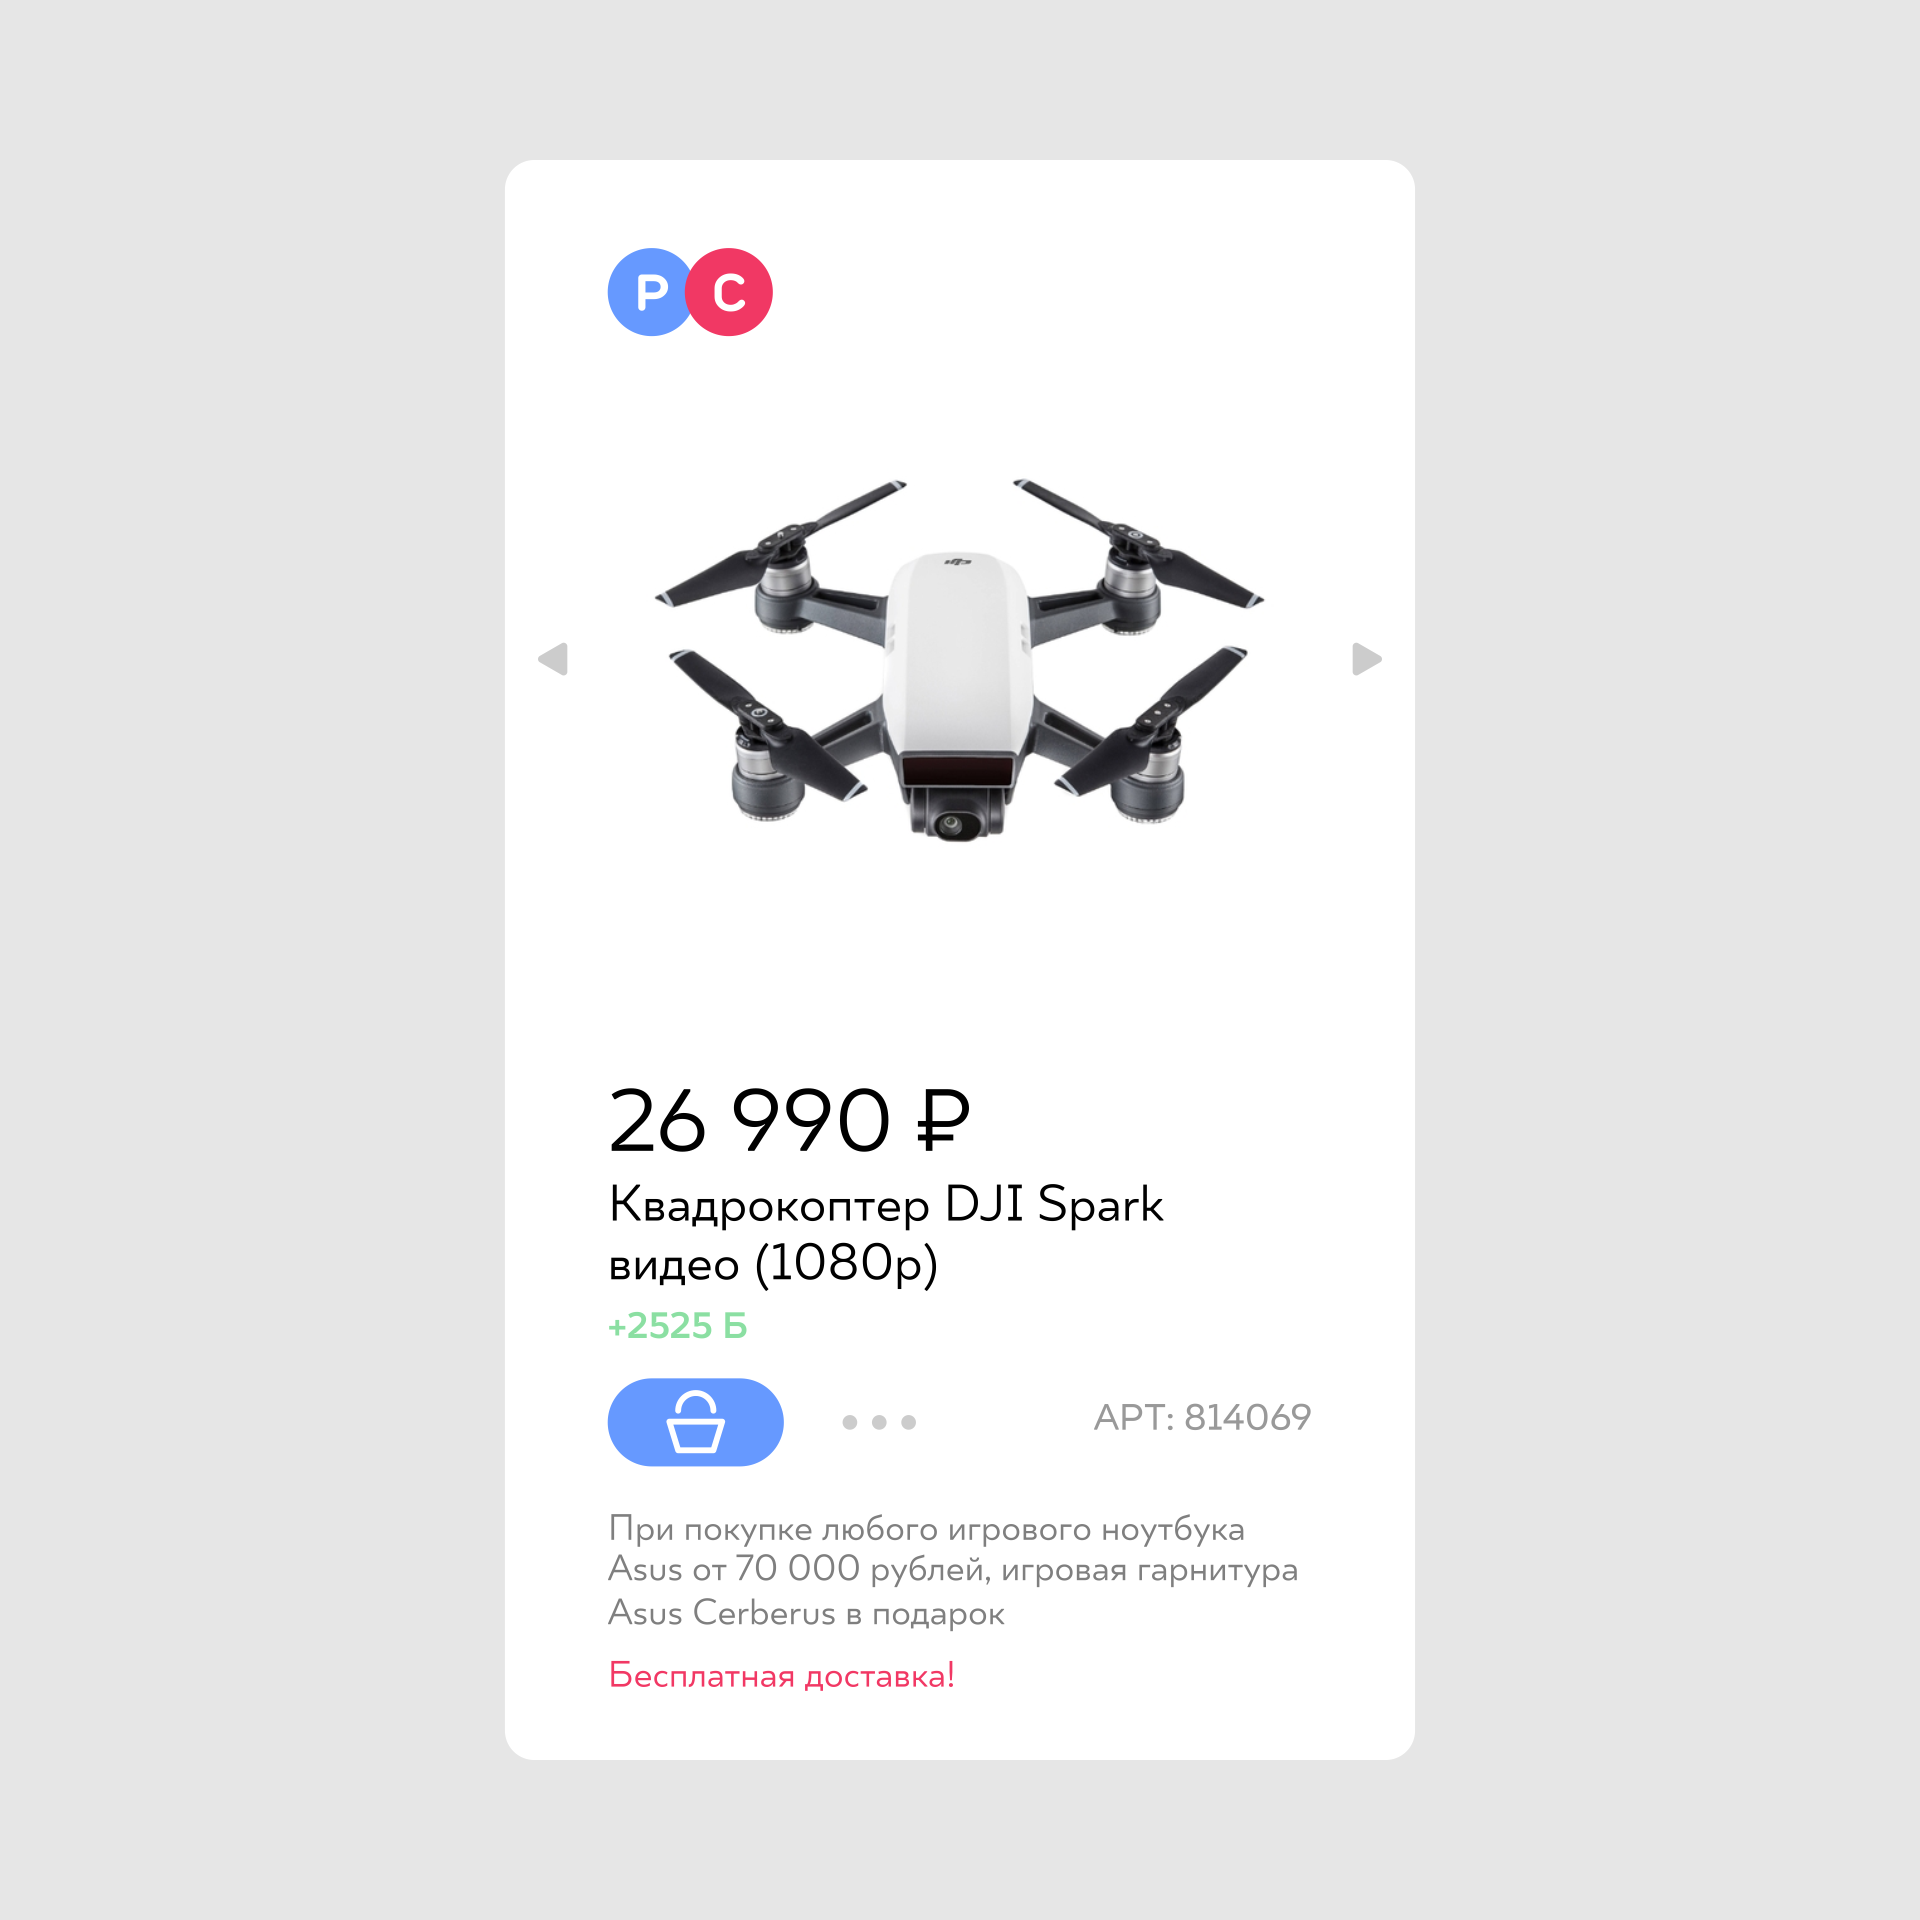Click the Asus Cerberus в подарок line

[806, 1613]
